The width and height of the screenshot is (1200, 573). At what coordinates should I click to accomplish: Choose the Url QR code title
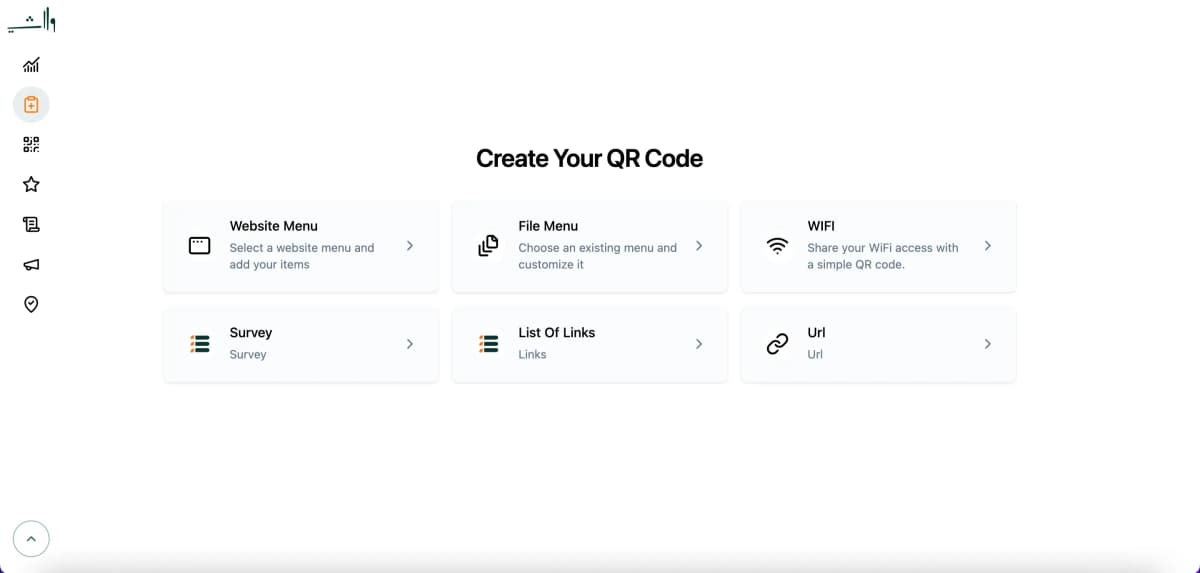pyautogui.click(x=816, y=333)
